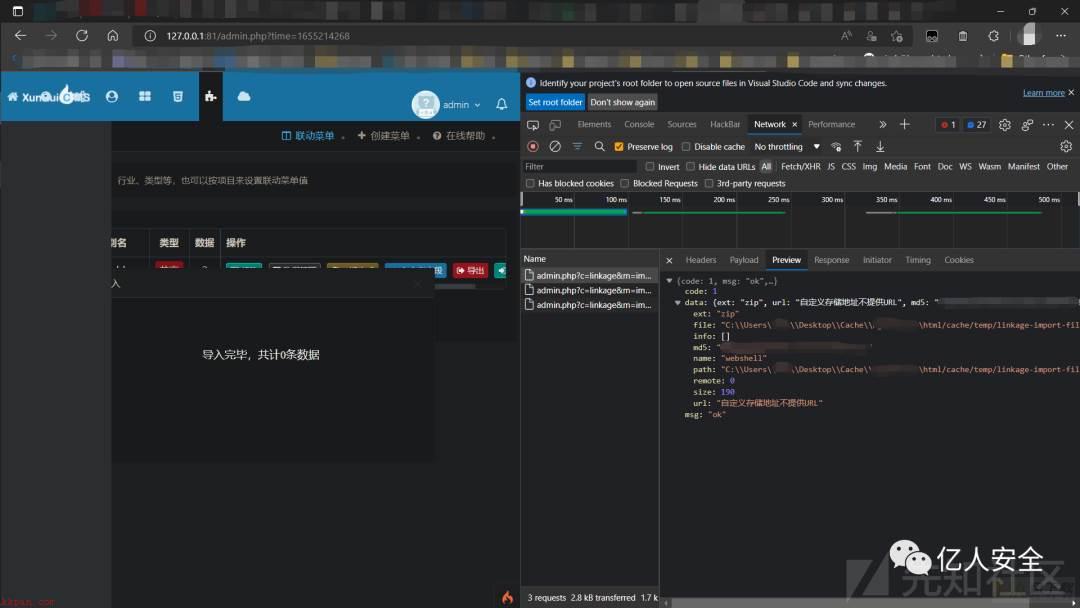The height and width of the screenshot is (608, 1080).
Task: Click Read Aloud icon in address bar
Action: (847, 35)
